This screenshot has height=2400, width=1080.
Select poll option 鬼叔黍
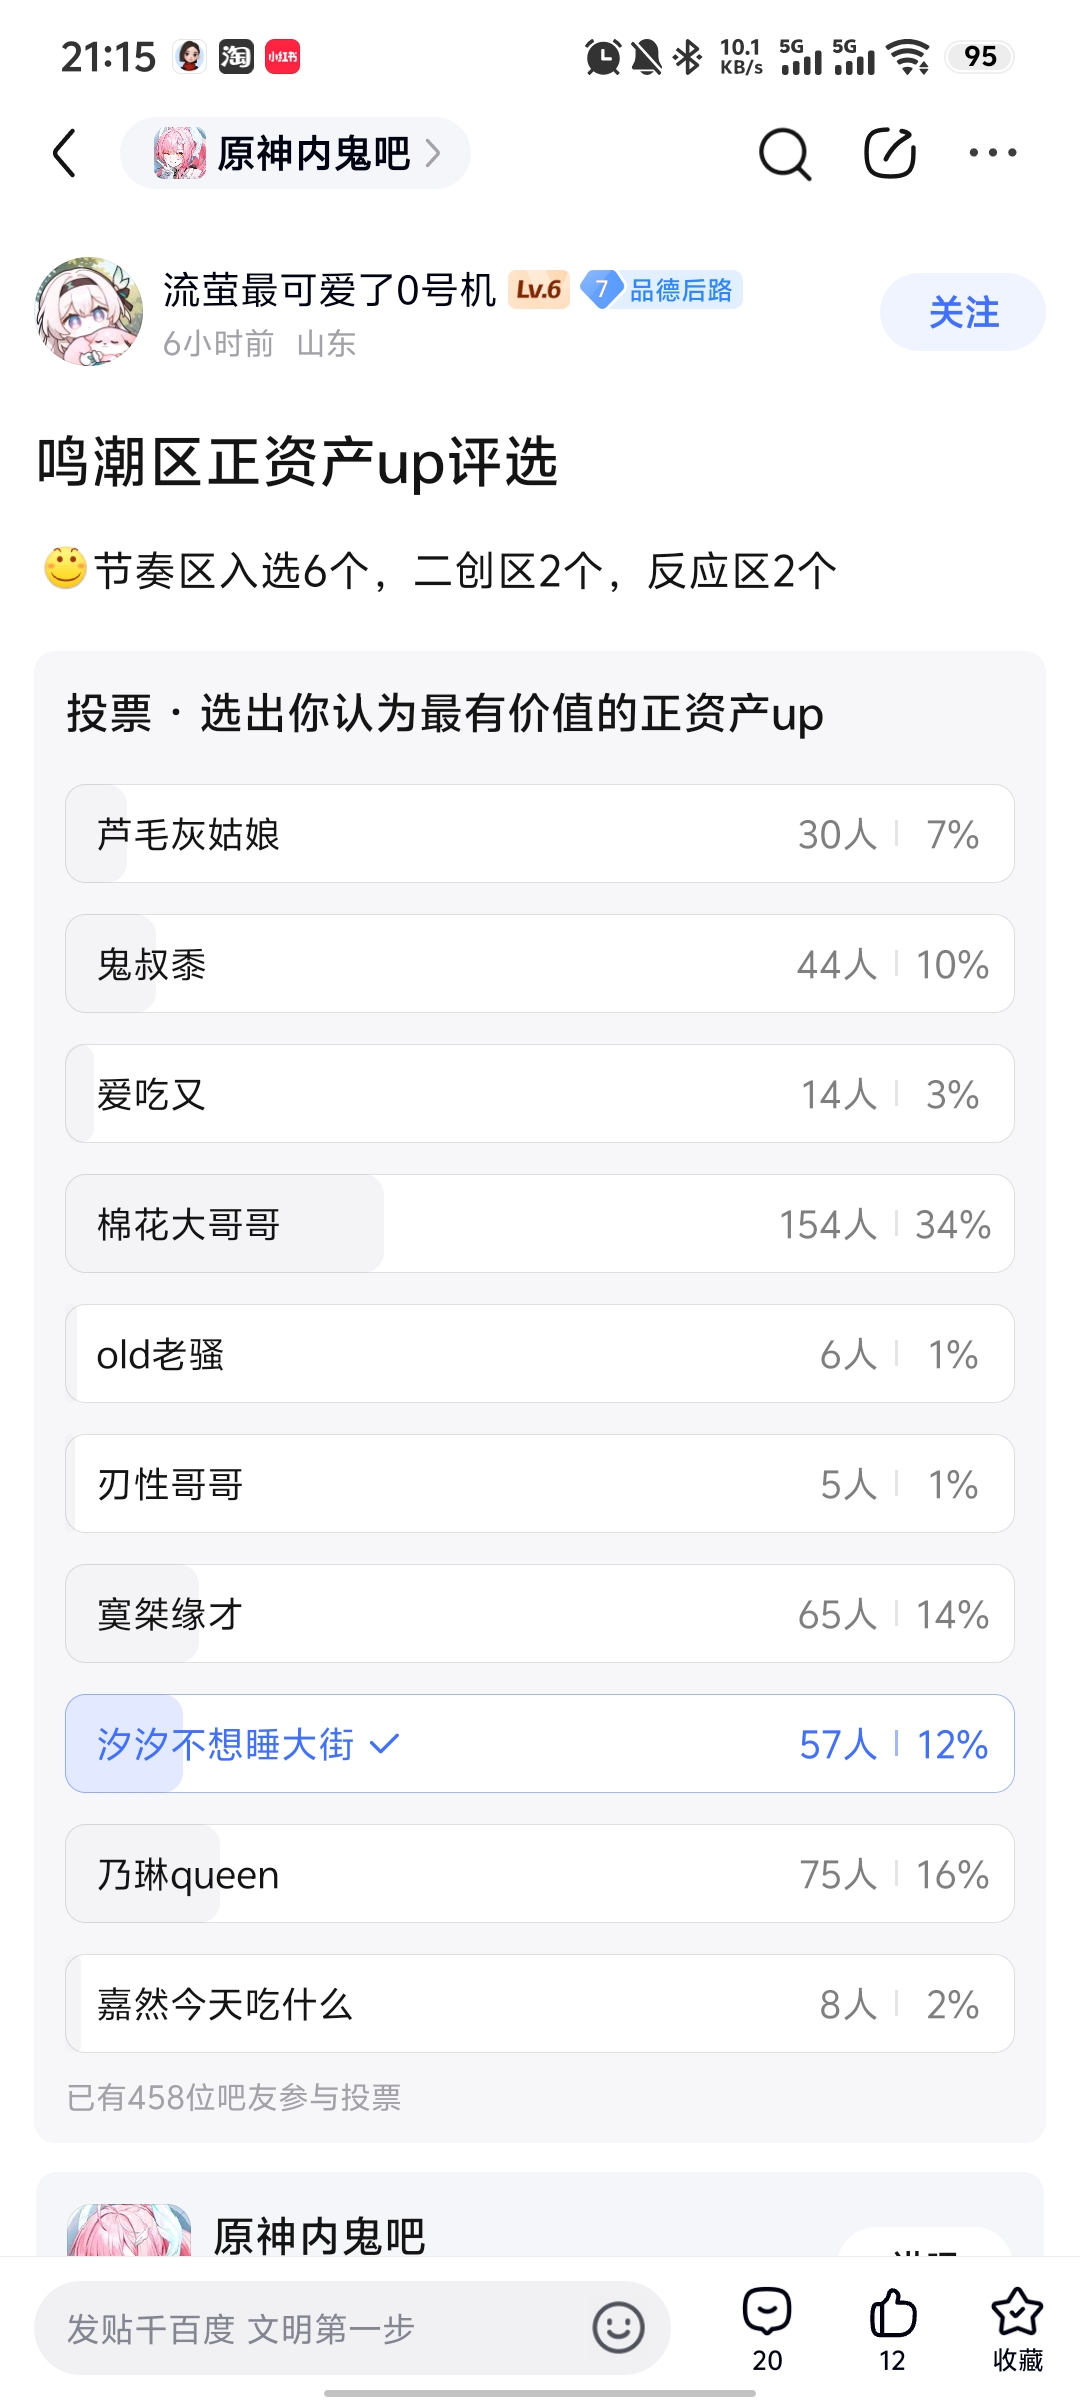pos(540,964)
